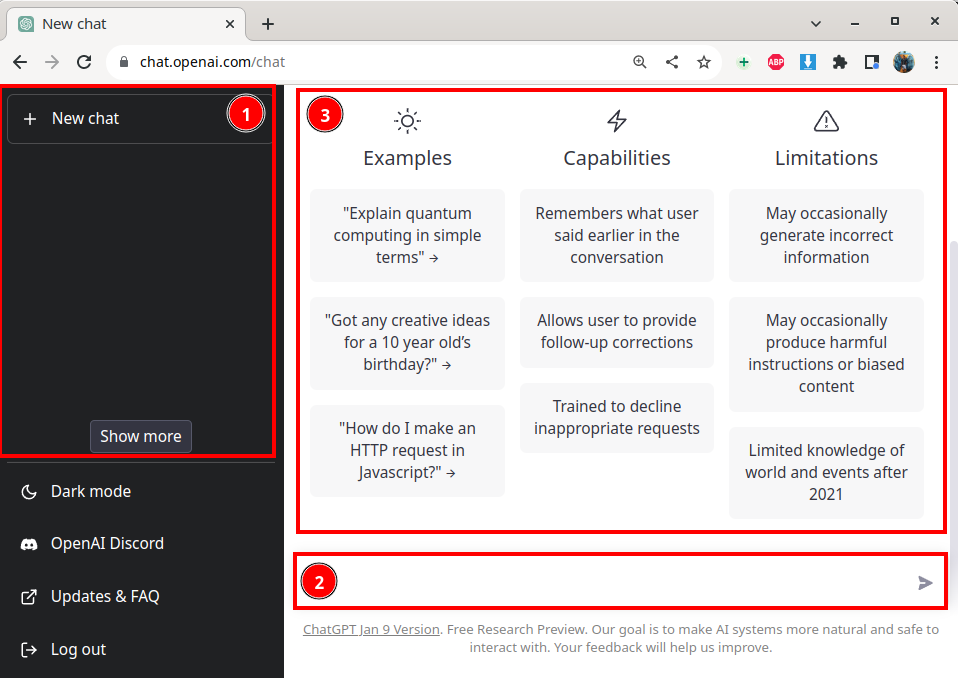Click the log out arrow icon
This screenshot has height=678, width=958.
pyautogui.click(x=29, y=649)
